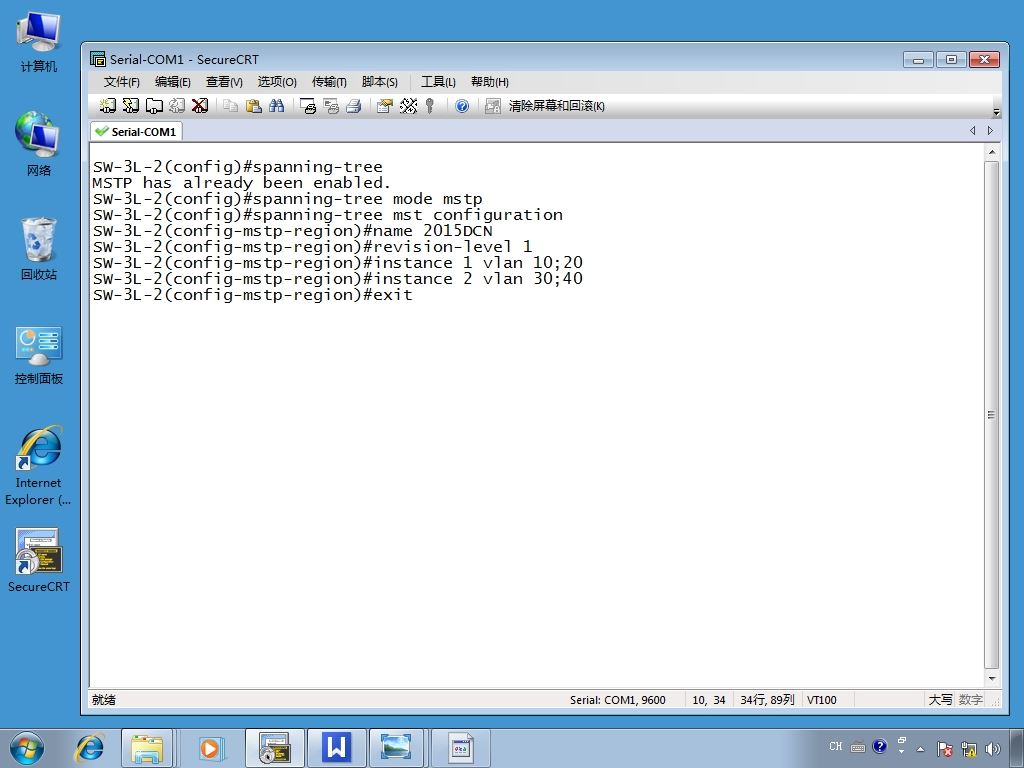1024x768 pixels.
Task: Click the Copy toolbar icon
Action: (x=230, y=106)
